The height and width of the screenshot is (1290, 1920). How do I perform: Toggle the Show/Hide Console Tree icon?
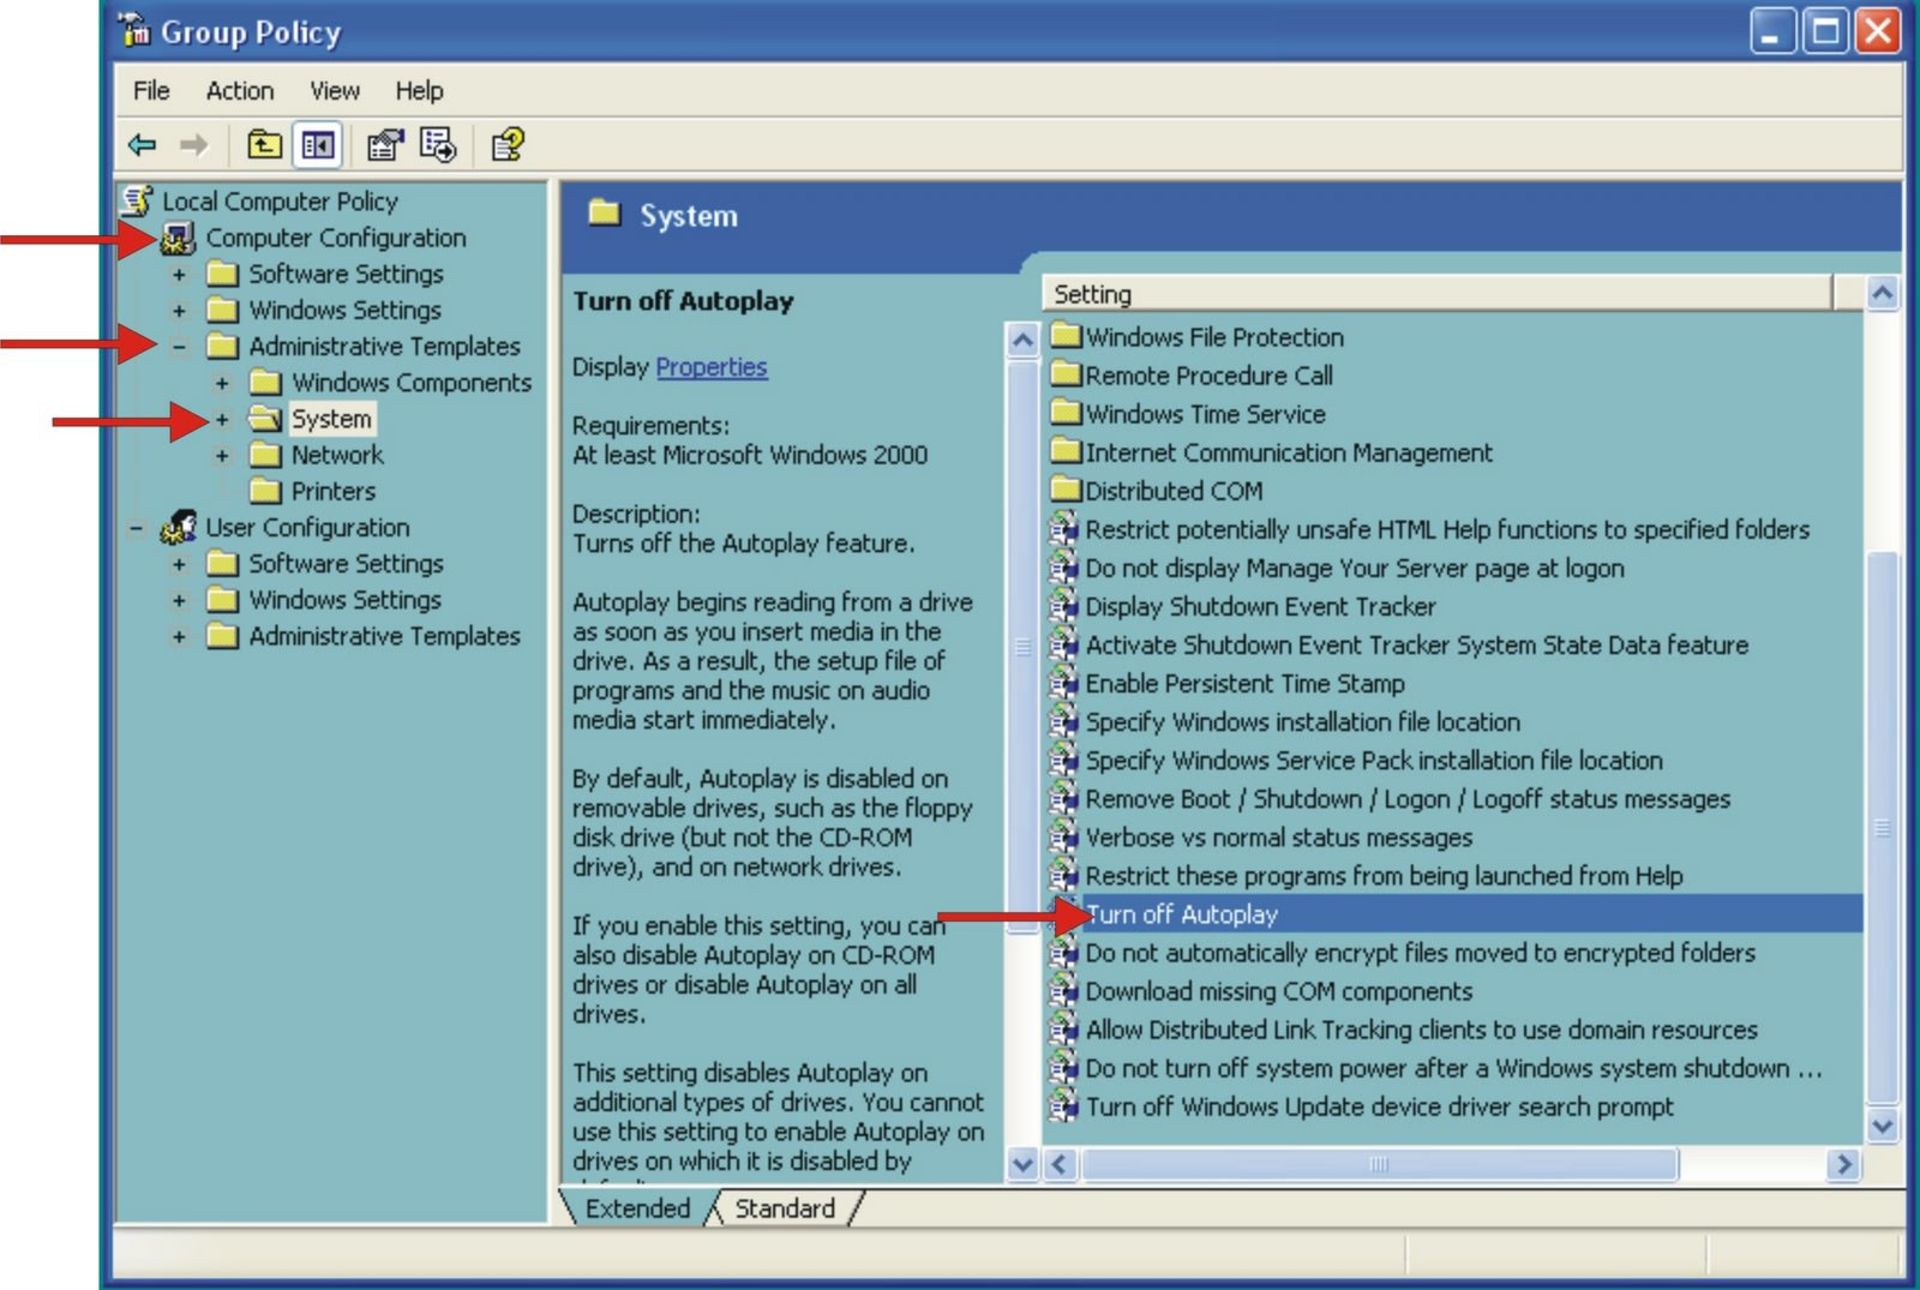point(318,145)
